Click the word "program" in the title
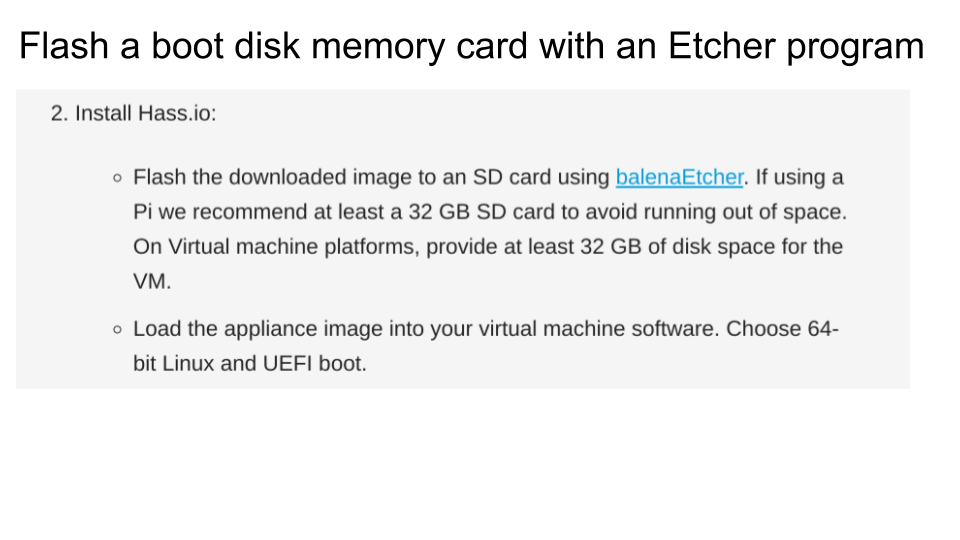 (855, 48)
